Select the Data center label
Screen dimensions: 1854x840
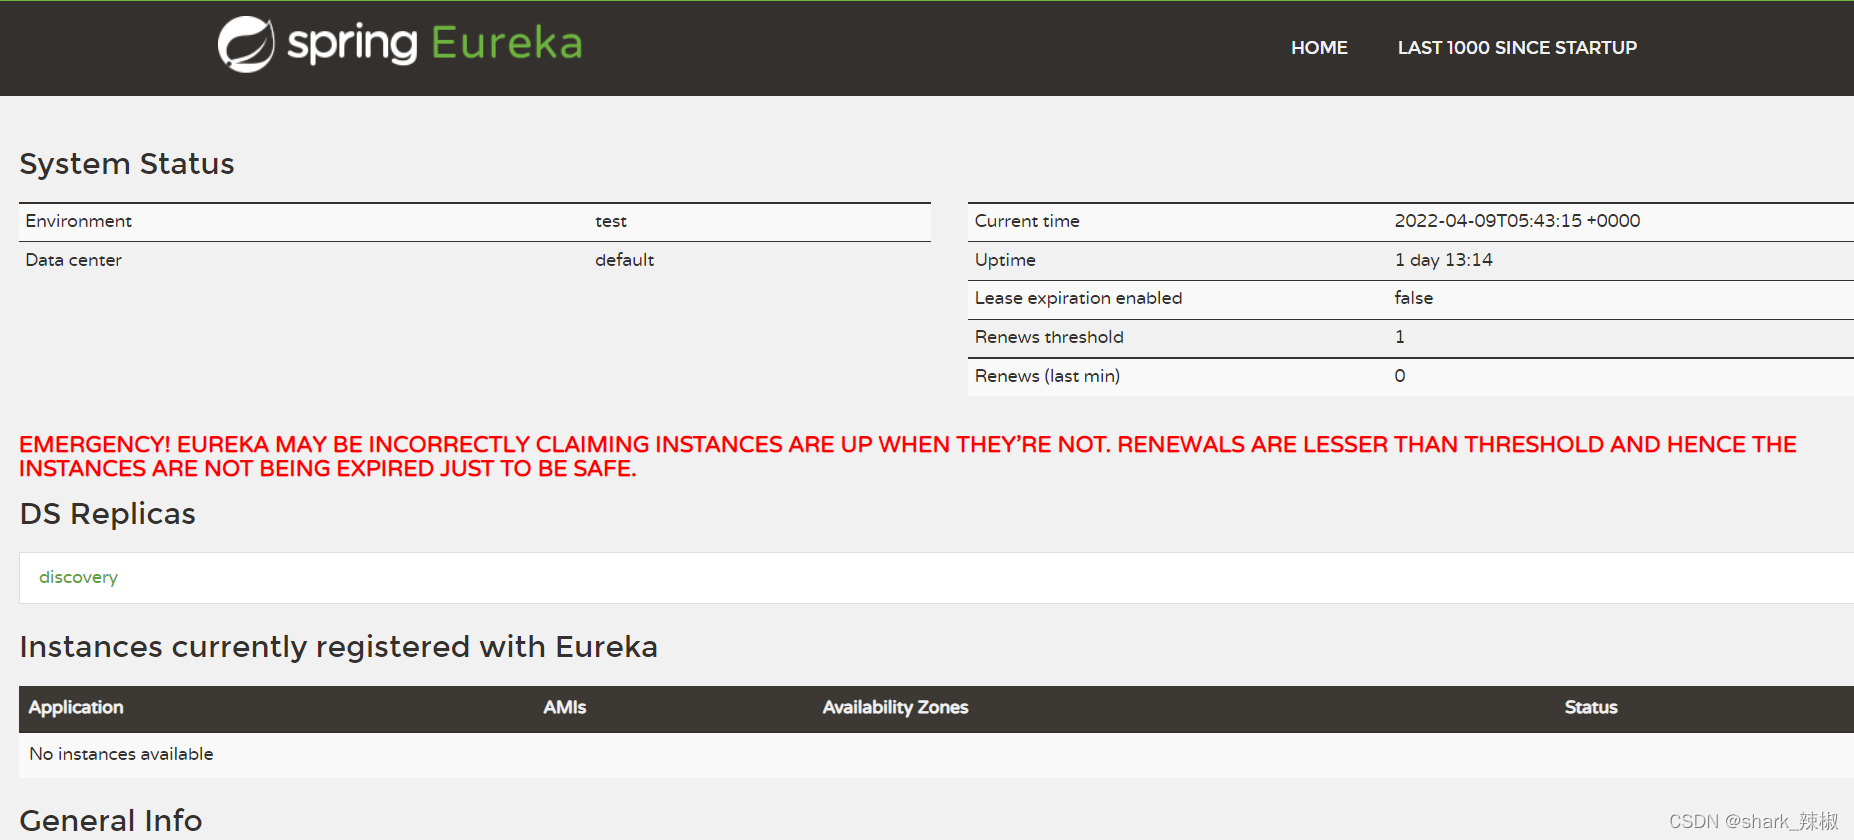[x=74, y=260]
